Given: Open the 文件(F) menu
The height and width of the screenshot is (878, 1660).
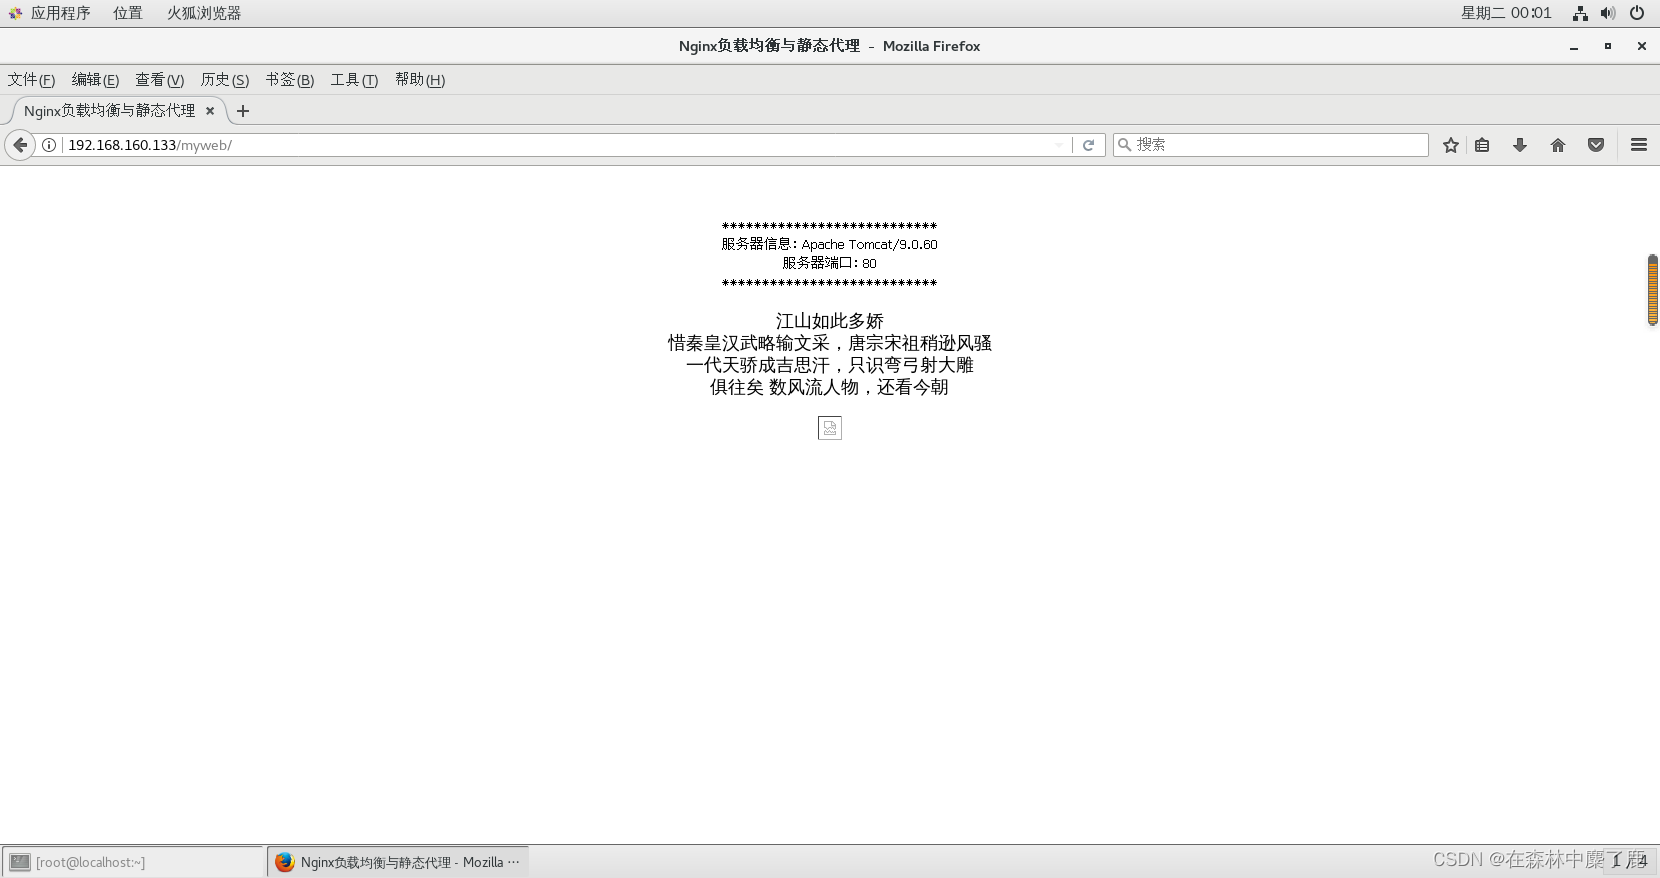Looking at the screenshot, I should pos(31,80).
